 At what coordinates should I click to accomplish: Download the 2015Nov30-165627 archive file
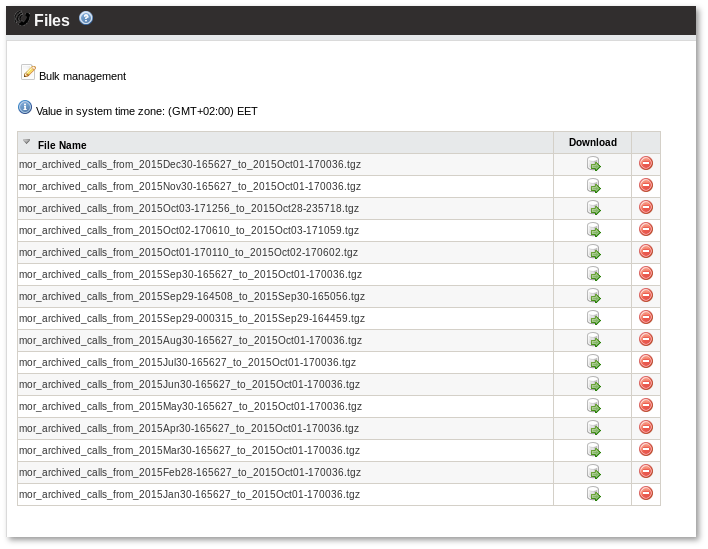(593, 186)
